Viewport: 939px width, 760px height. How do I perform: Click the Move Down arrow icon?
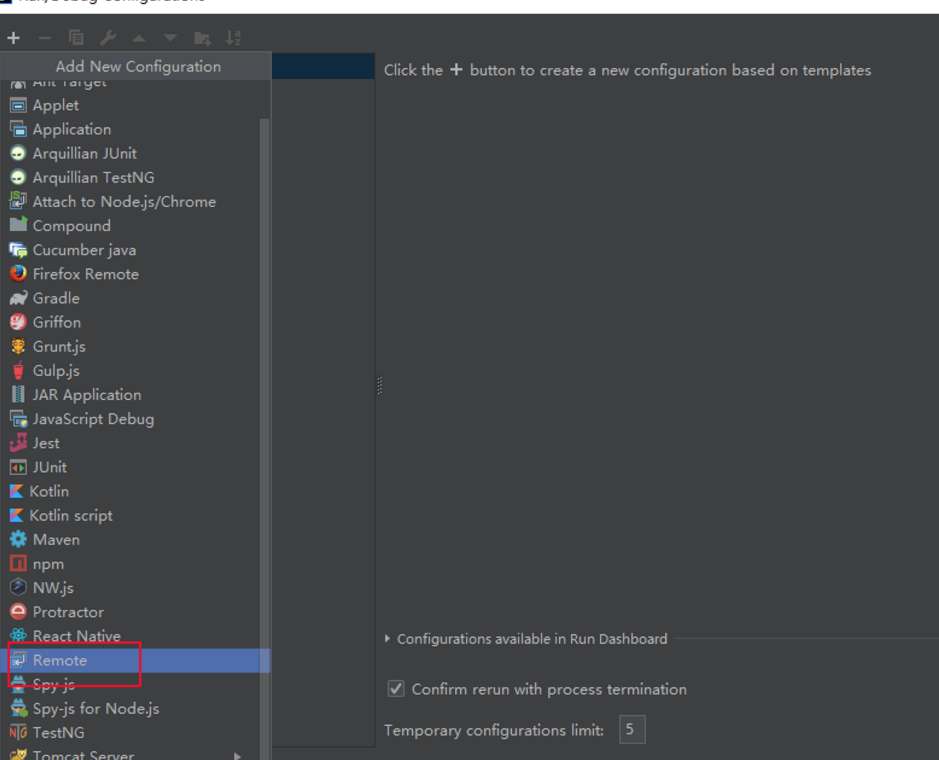click(x=171, y=38)
